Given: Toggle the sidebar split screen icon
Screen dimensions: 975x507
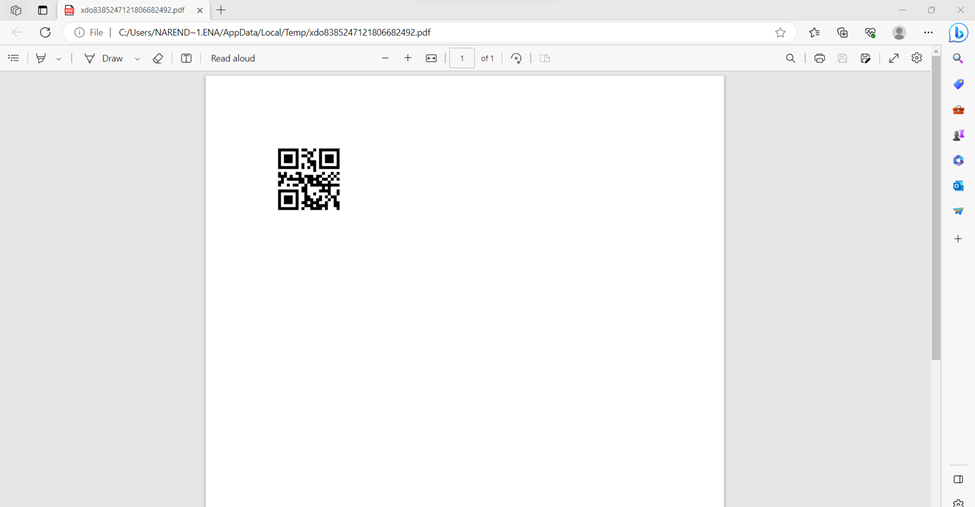Looking at the screenshot, I should pos(958,479).
